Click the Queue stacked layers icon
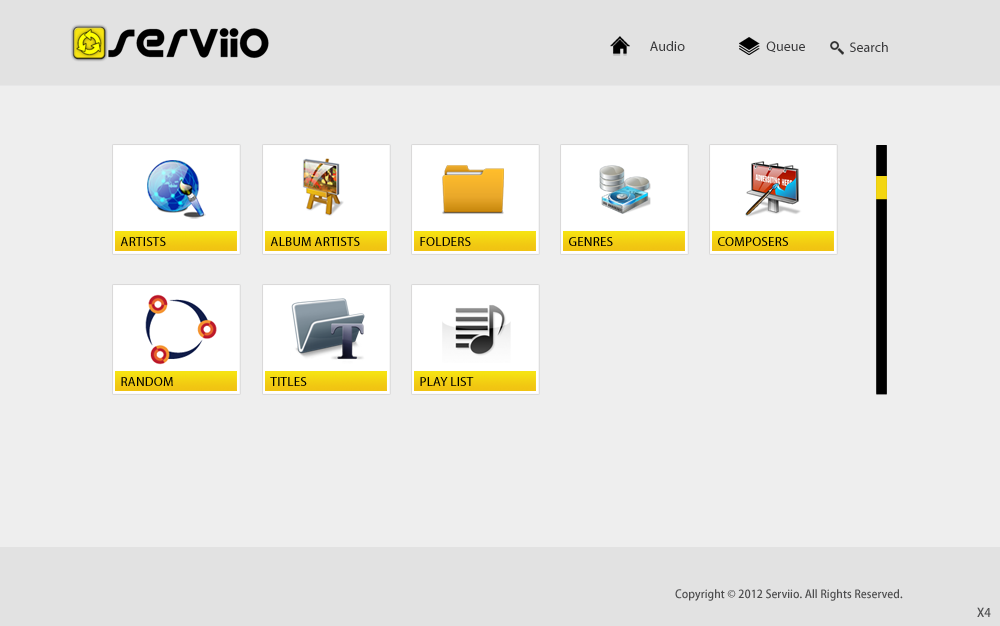Image resolution: width=1000 pixels, height=626 pixels. (749, 46)
